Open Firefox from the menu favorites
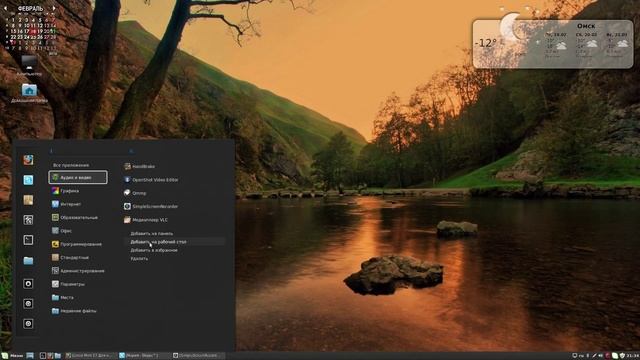Image resolution: width=640 pixels, height=360 pixels. [28, 160]
